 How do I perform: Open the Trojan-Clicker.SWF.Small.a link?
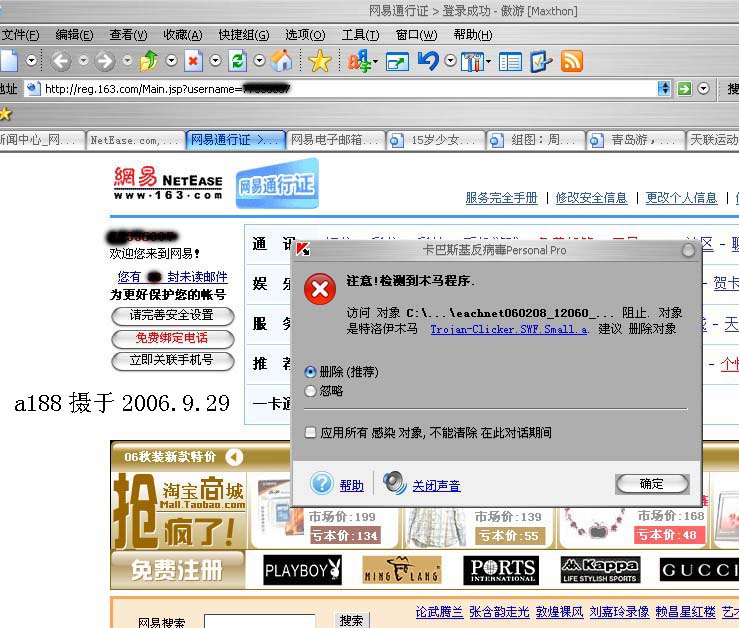tap(509, 329)
